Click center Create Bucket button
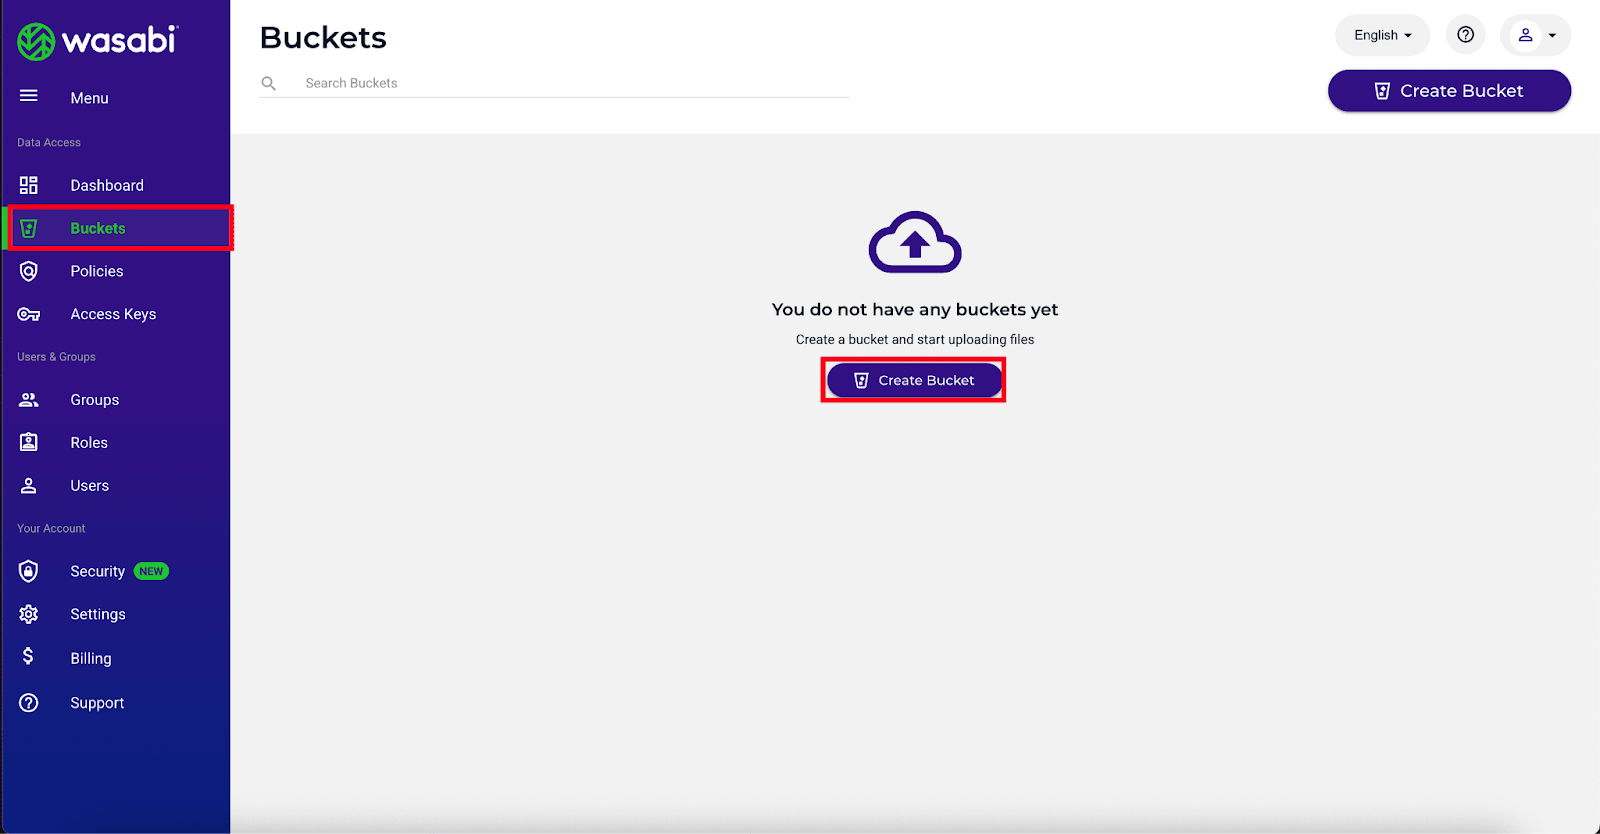 [x=914, y=380]
